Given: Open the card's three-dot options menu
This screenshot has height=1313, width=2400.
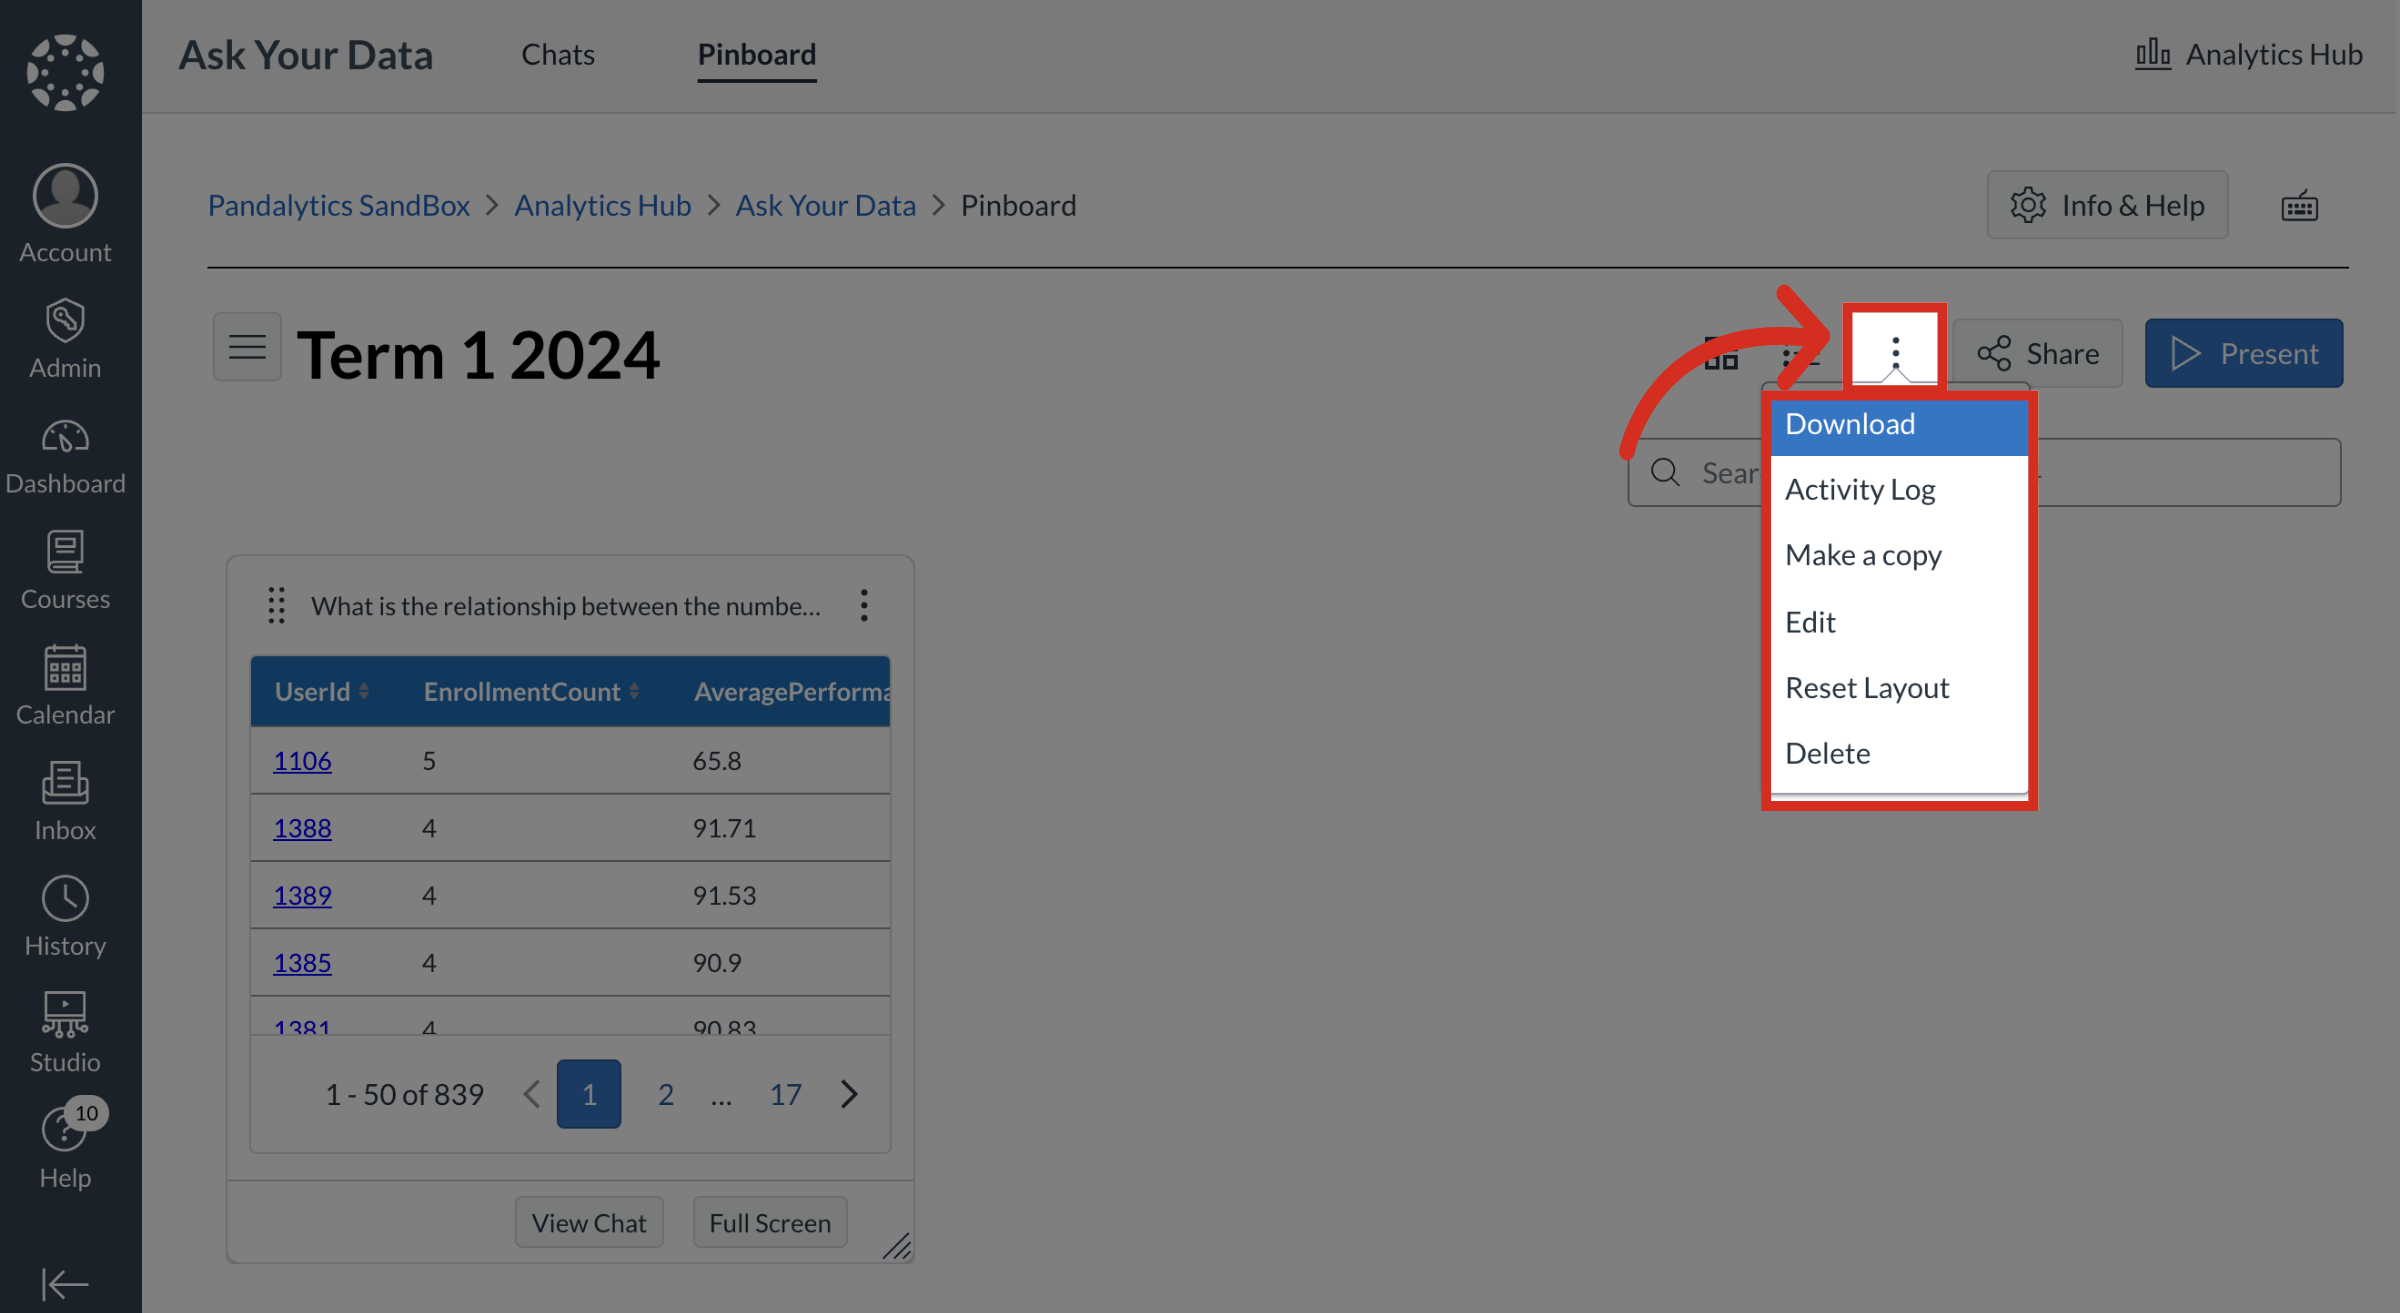Looking at the screenshot, I should [x=864, y=605].
